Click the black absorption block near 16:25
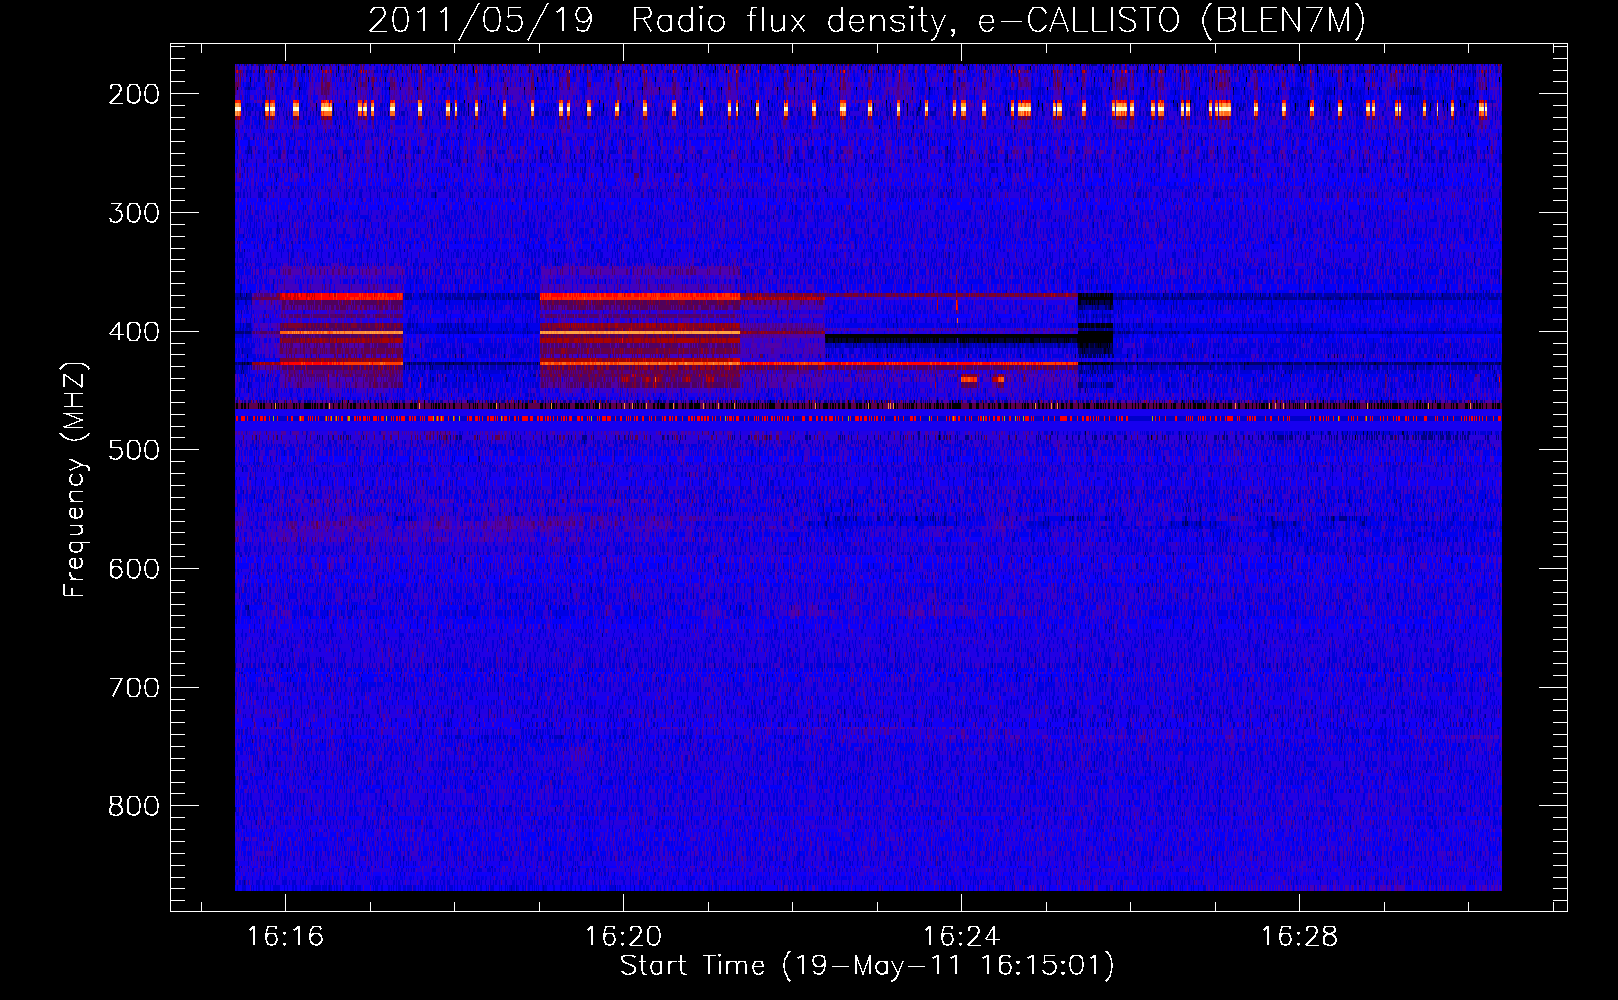The height and width of the screenshot is (1000, 1618). (x=1096, y=325)
